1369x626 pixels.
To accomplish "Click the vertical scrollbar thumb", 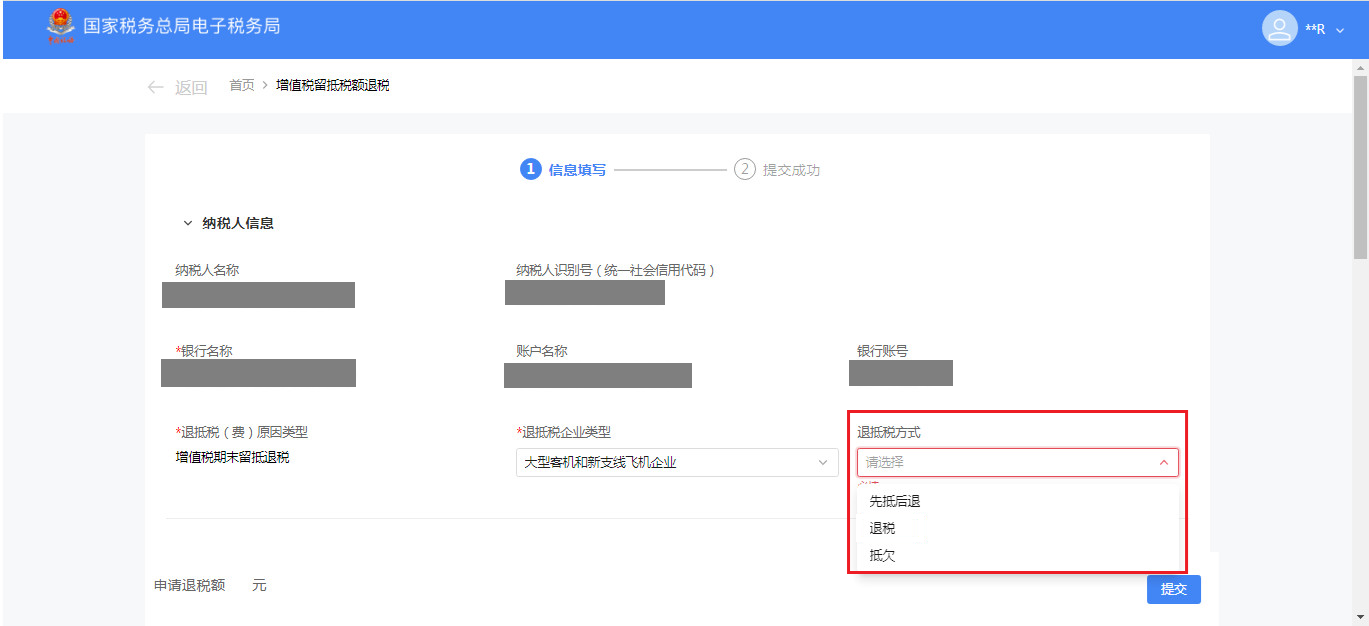I will pos(1360,165).
